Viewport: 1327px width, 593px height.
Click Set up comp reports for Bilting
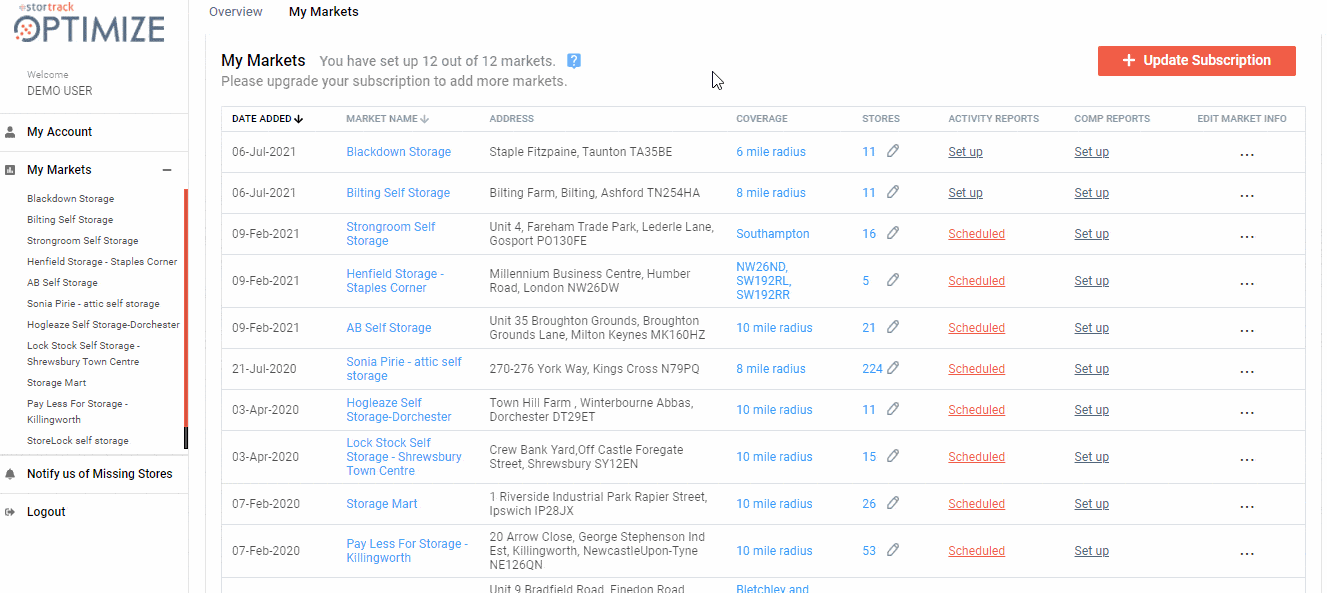(1092, 193)
